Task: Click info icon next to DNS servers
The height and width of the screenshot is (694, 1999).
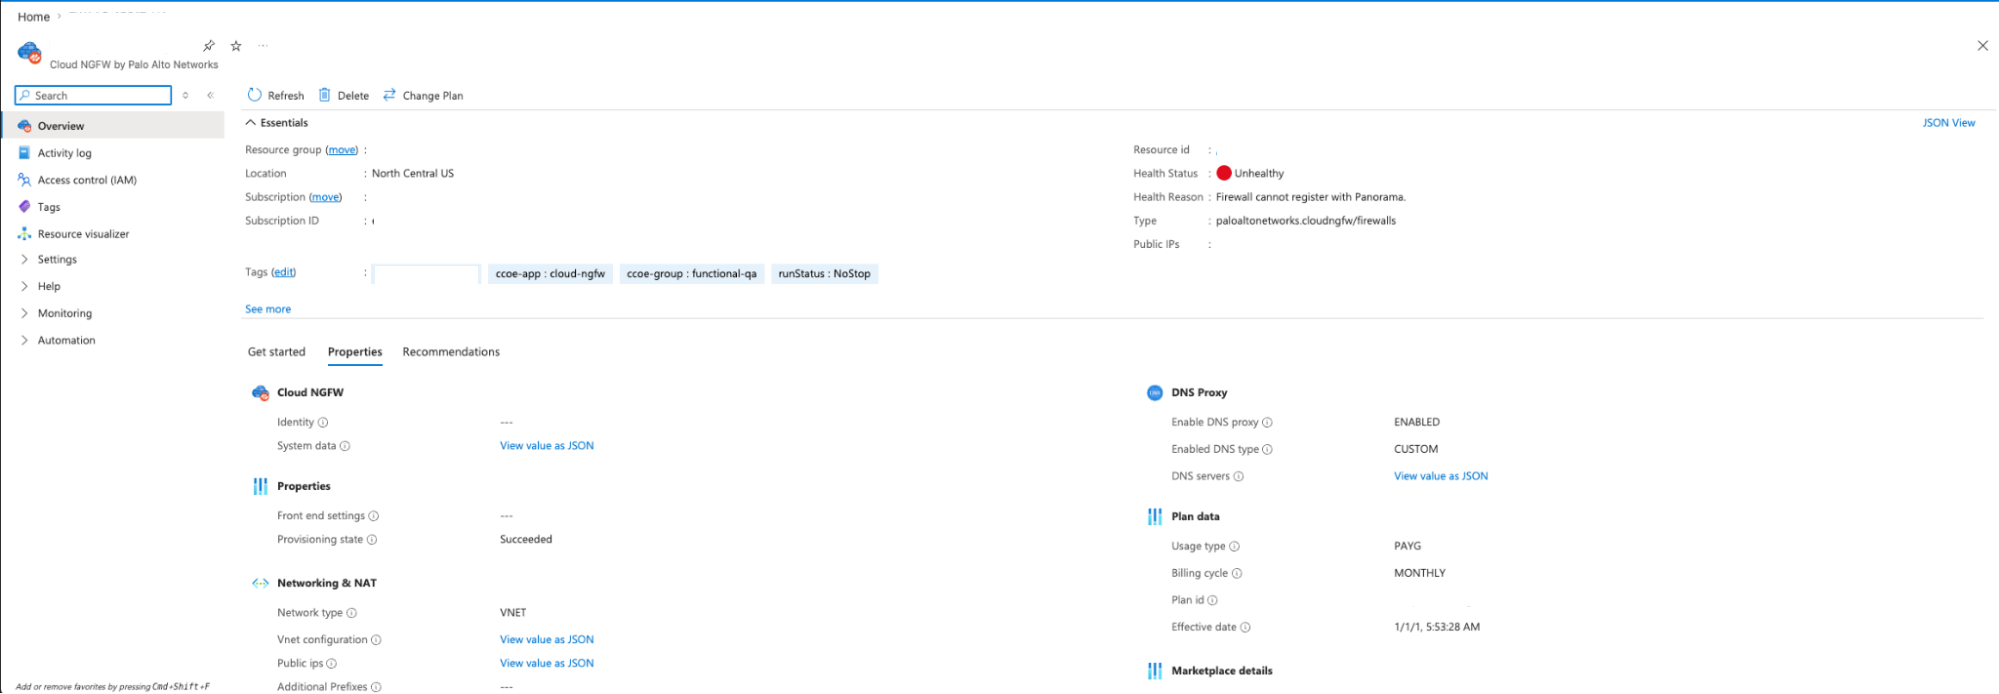Action: (x=1239, y=476)
